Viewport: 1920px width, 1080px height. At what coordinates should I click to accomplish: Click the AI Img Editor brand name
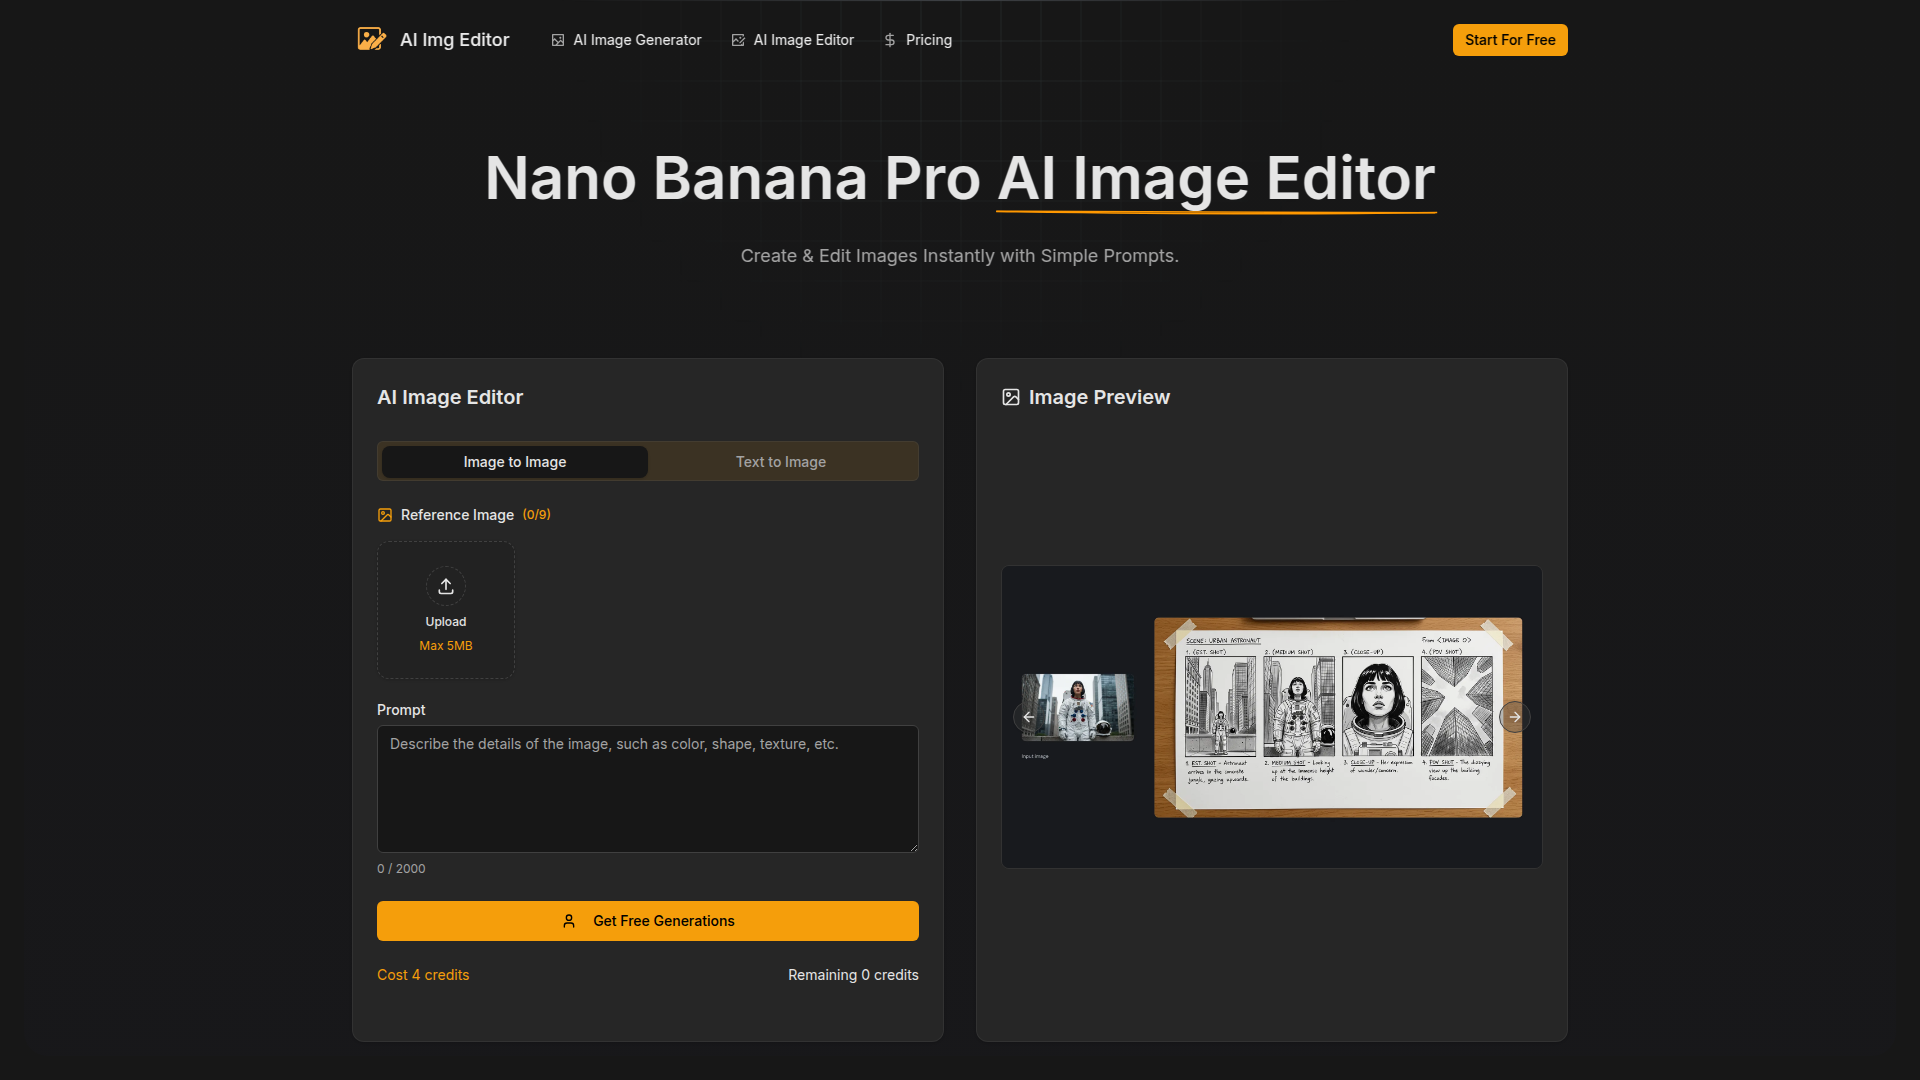[454, 40]
